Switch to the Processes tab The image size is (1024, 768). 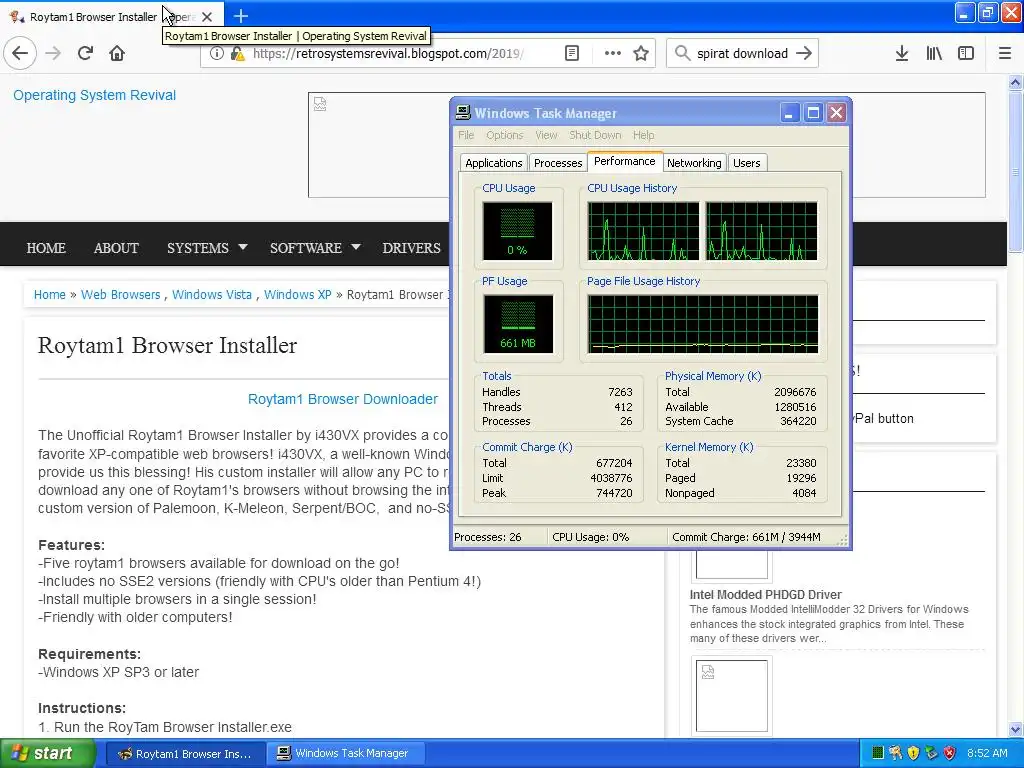pos(558,163)
